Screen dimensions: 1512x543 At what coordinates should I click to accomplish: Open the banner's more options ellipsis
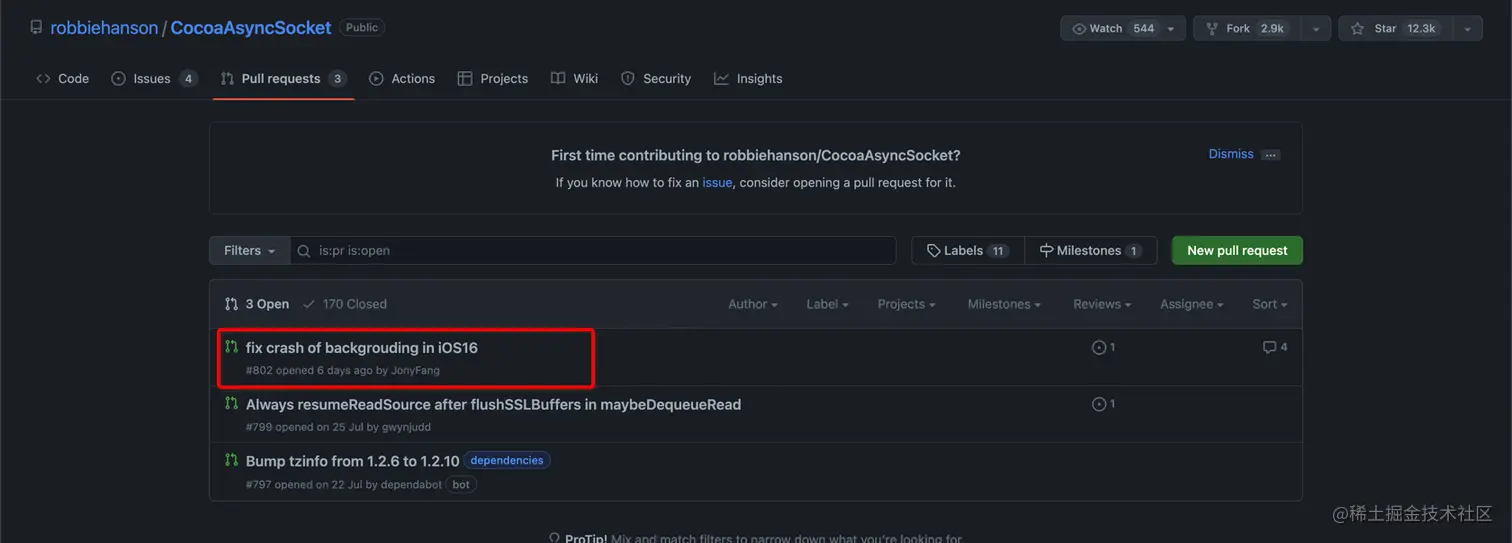click(1271, 155)
